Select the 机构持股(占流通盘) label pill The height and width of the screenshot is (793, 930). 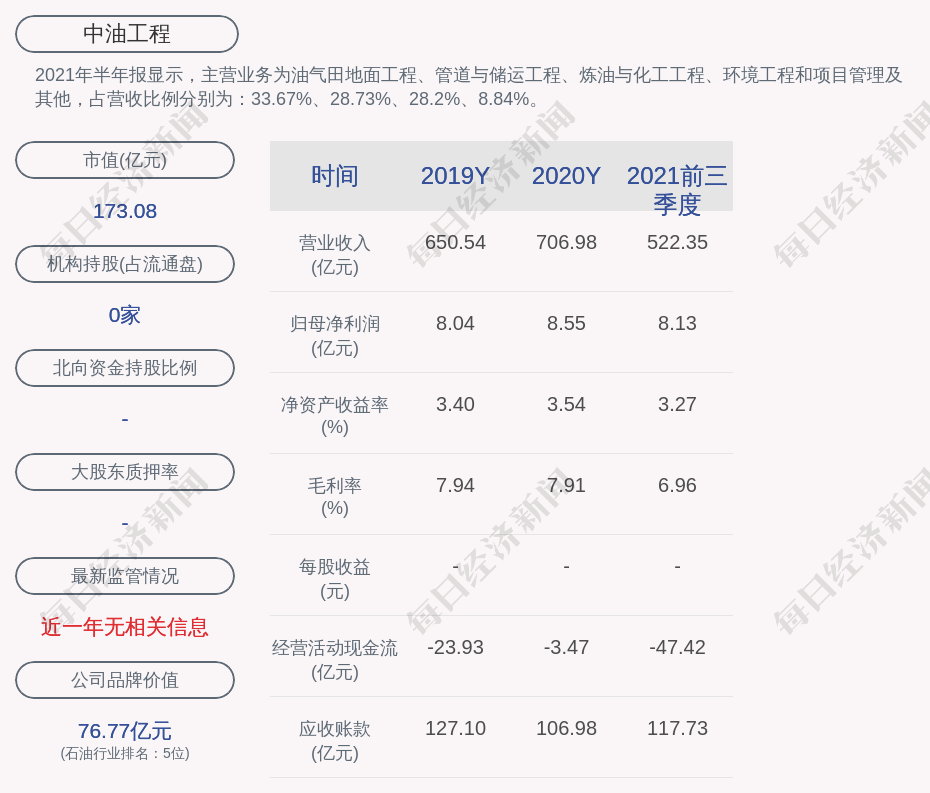[125, 264]
